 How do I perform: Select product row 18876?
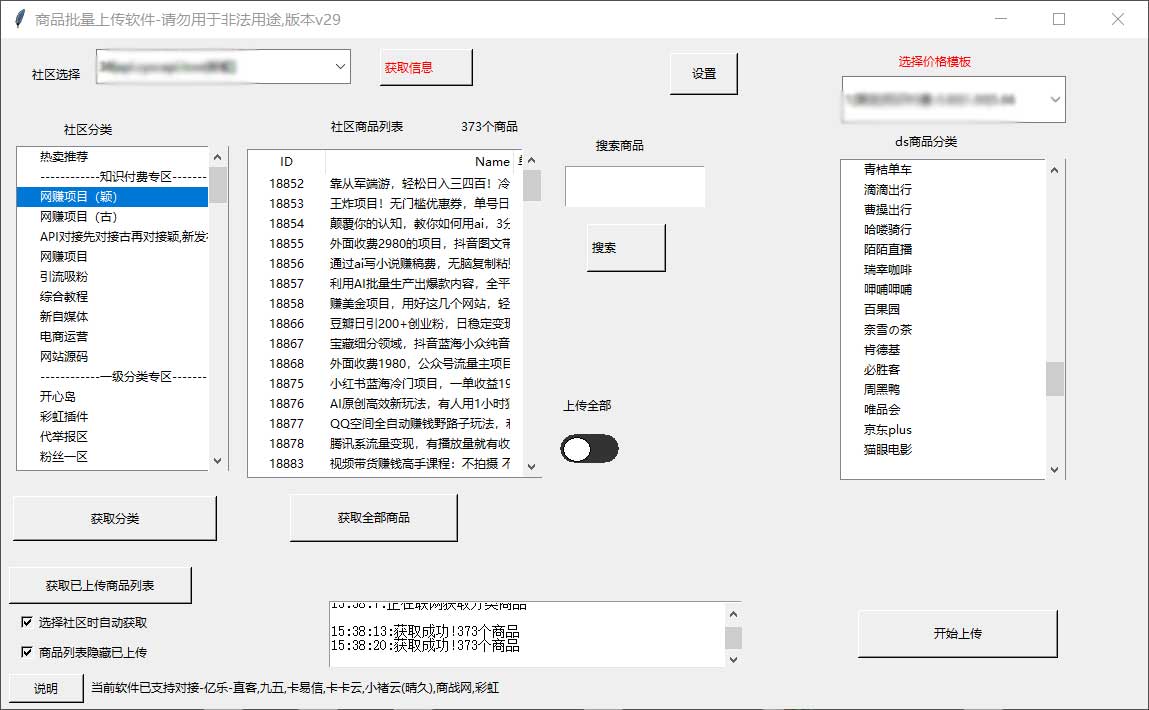tap(385, 403)
